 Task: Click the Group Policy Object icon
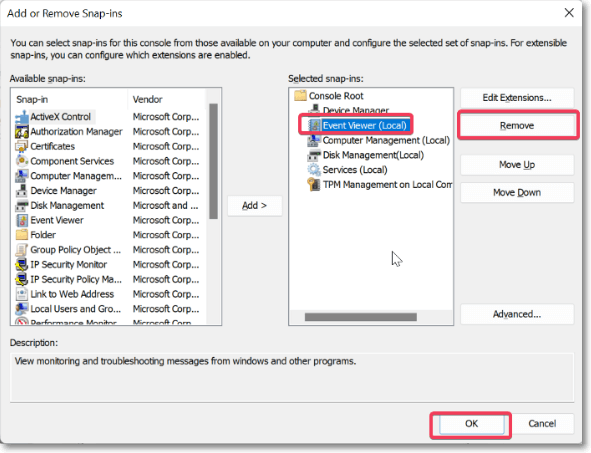click(21, 250)
